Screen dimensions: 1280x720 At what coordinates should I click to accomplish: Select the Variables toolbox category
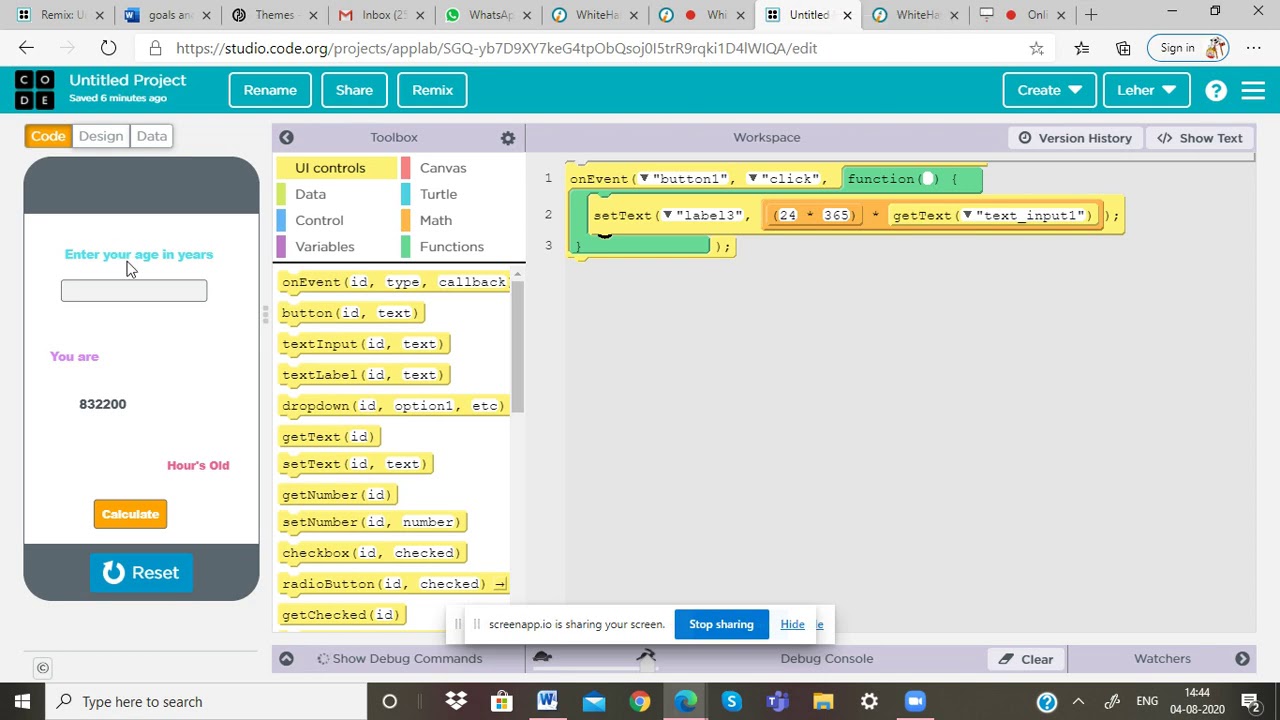(x=325, y=246)
